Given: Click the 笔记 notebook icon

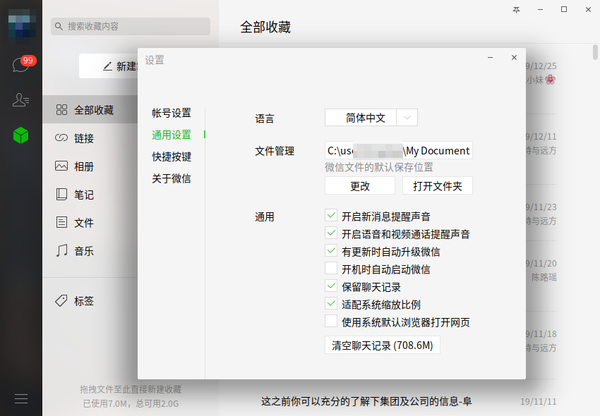Looking at the screenshot, I should (61, 194).
